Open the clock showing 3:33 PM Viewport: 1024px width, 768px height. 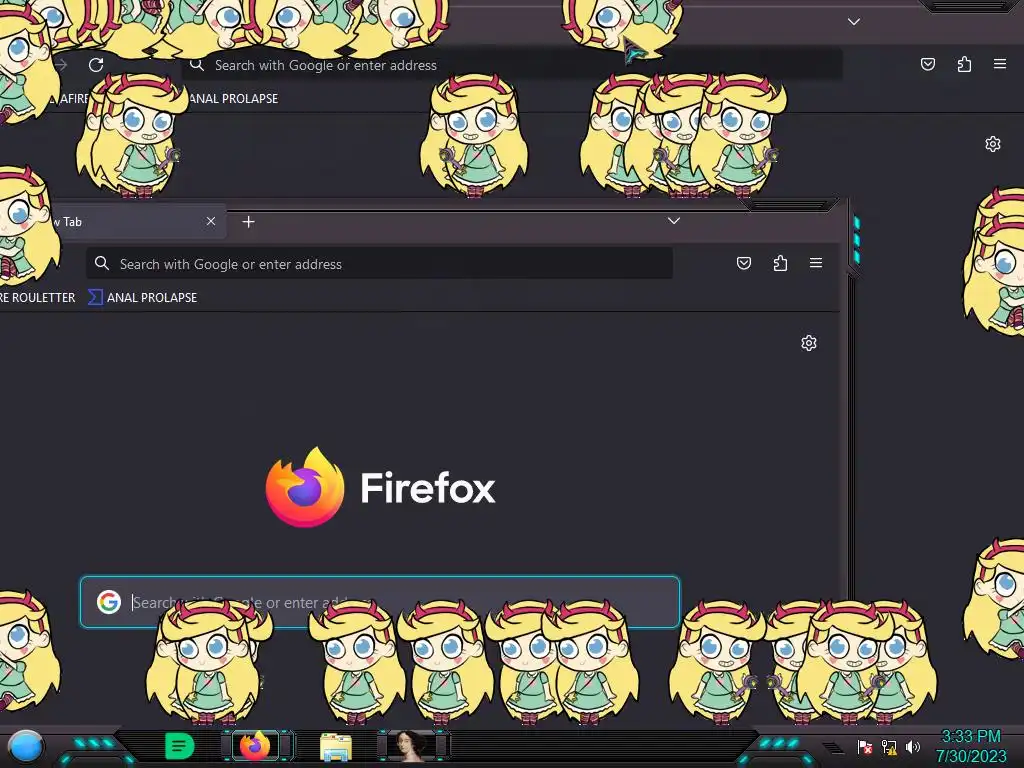pyautogui.click(x=971, y=746)
